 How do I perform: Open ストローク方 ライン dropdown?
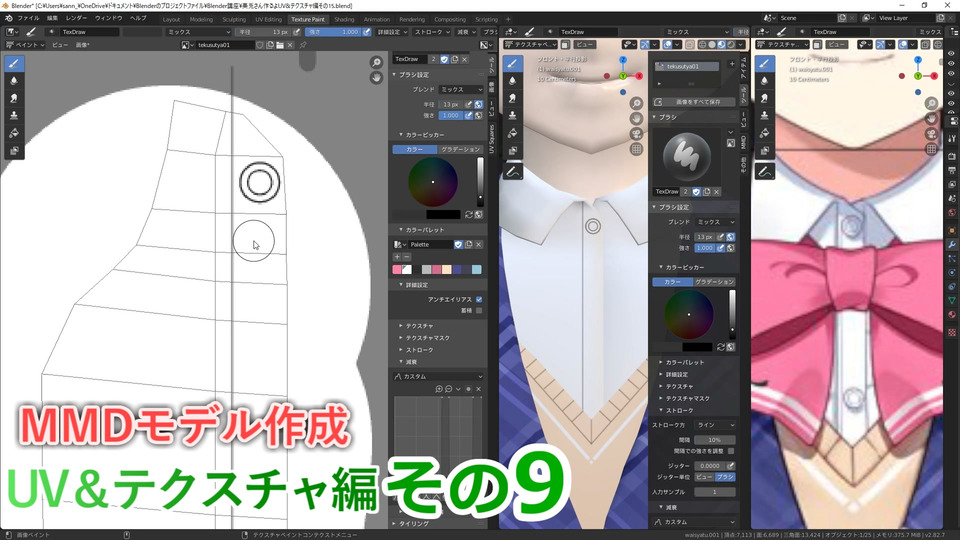(715, 425)
